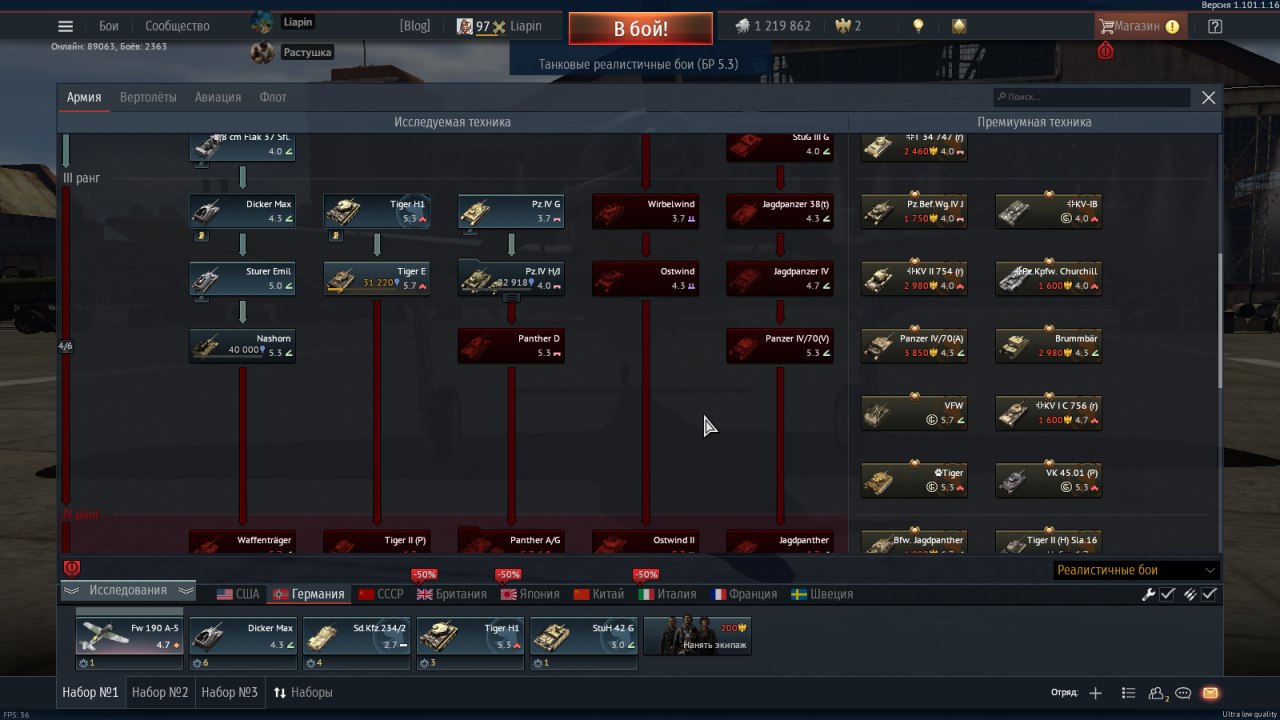Select Fw 190 A-5 crew slot

click(129, 636)
